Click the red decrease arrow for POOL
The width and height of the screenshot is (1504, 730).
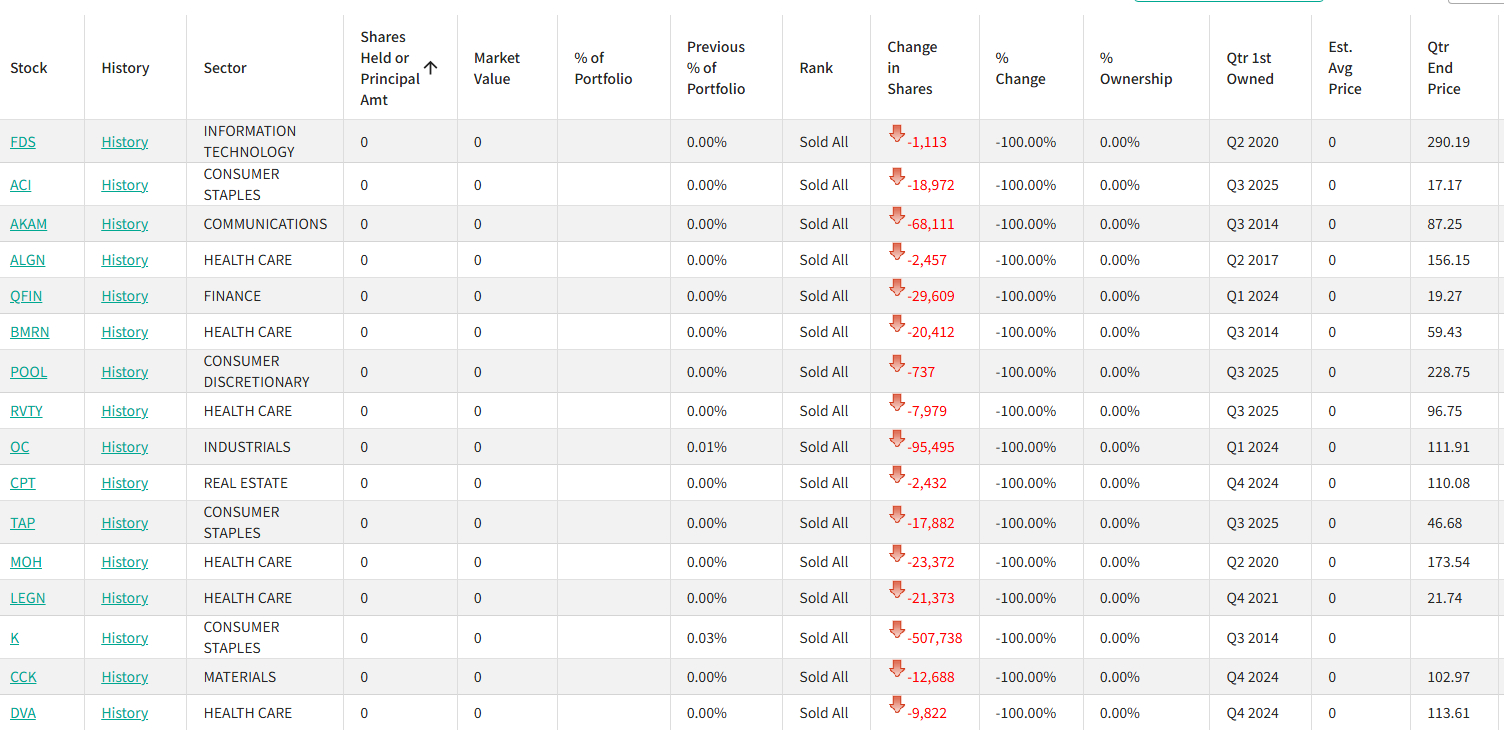(x=897, y=364)
